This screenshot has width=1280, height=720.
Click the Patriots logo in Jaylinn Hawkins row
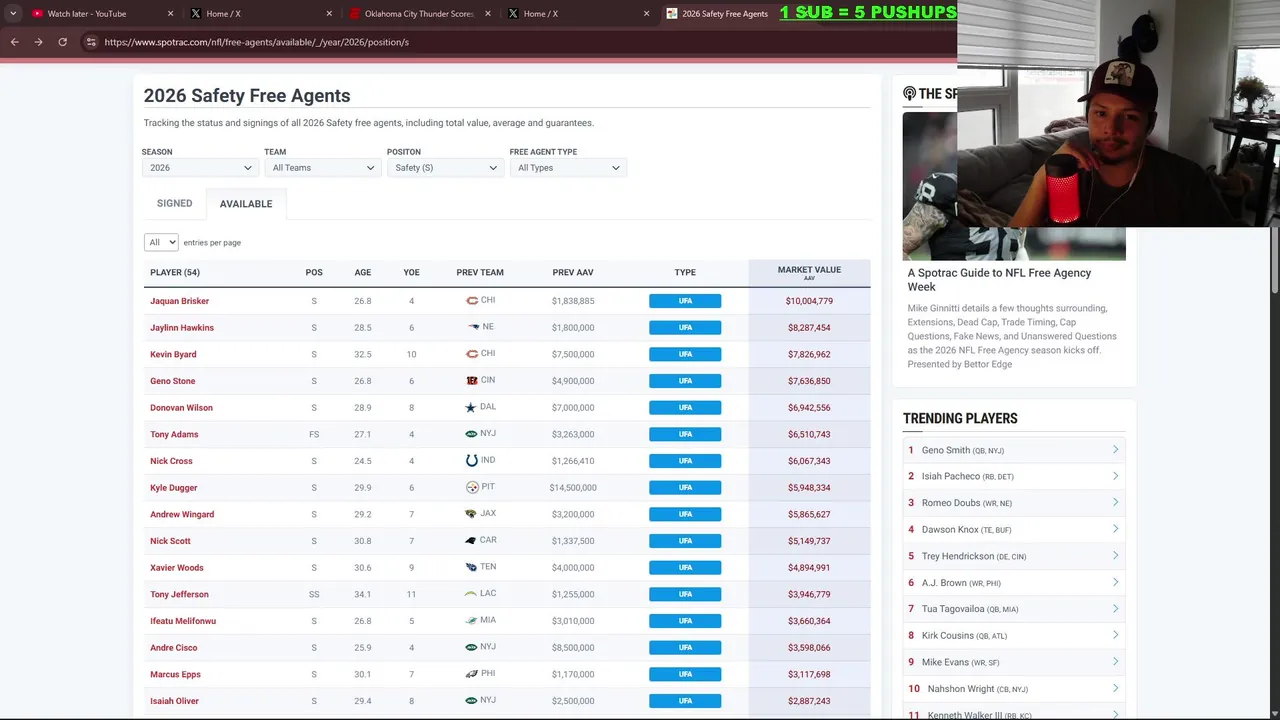click(x=472, y=327)
